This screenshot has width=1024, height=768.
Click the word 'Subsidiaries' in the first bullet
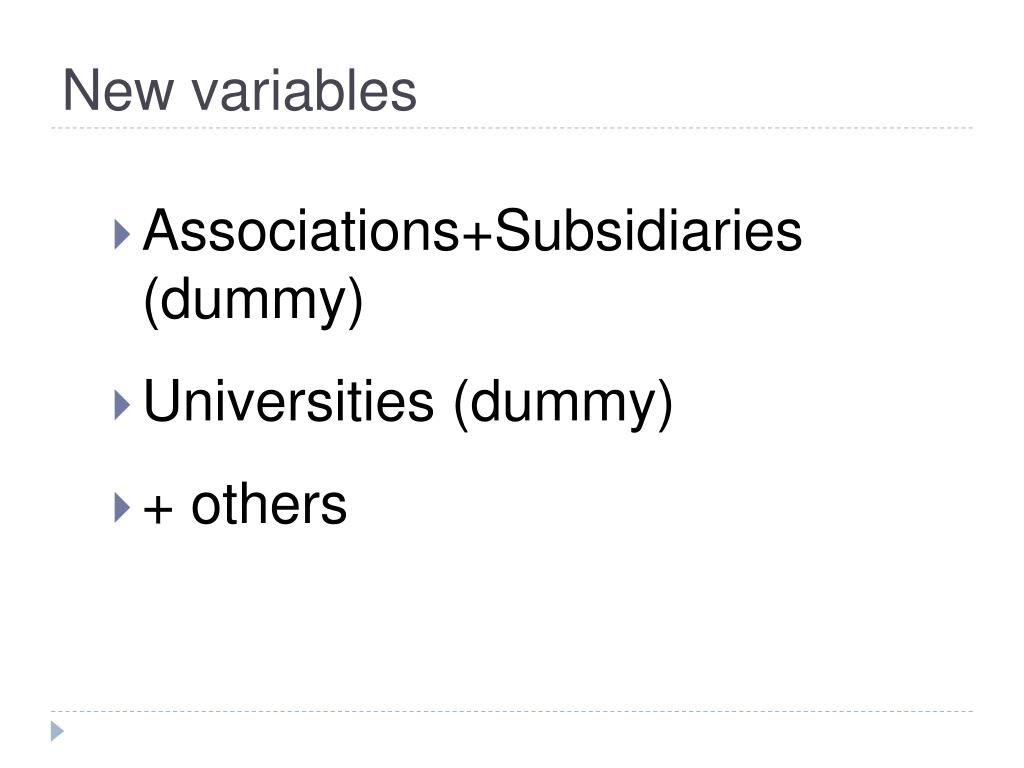click(648, 231)
